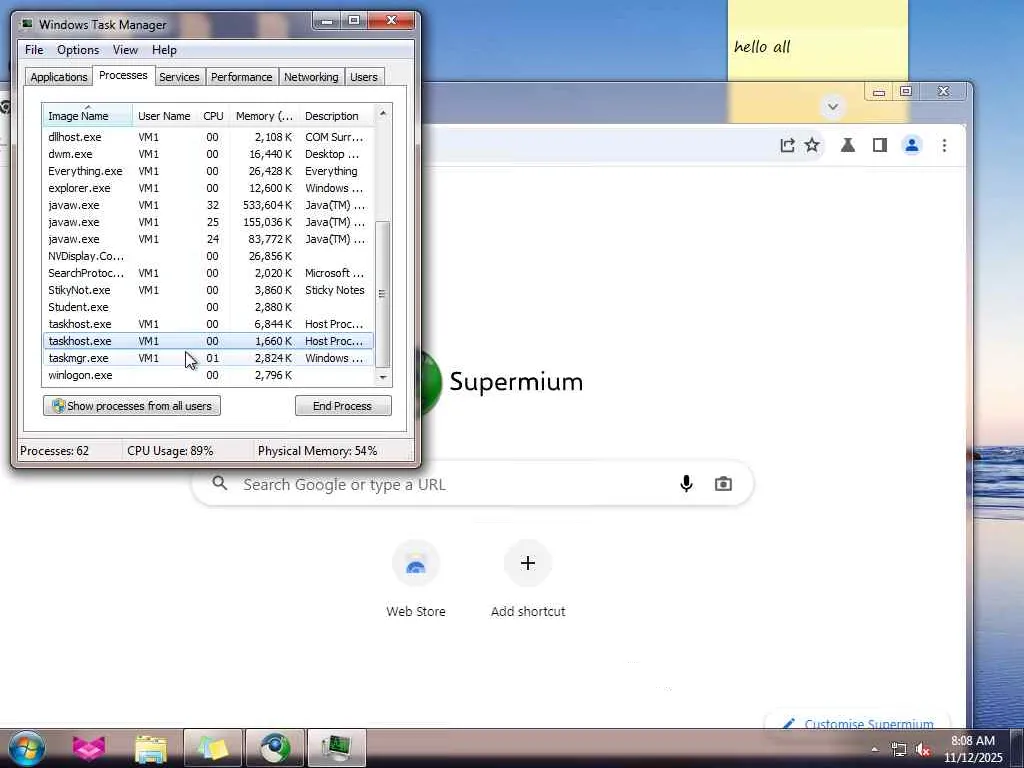Screen dimensions: 1024x768
Task: Click the magnifier icon in search box
Action: [x=220, y=483]
